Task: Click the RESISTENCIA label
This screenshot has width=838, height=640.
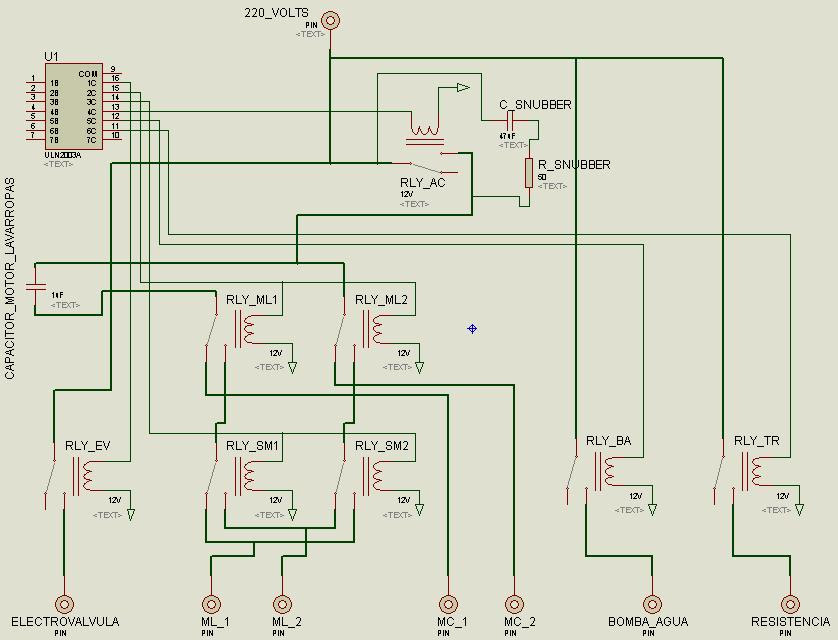Action: [790, 622]
